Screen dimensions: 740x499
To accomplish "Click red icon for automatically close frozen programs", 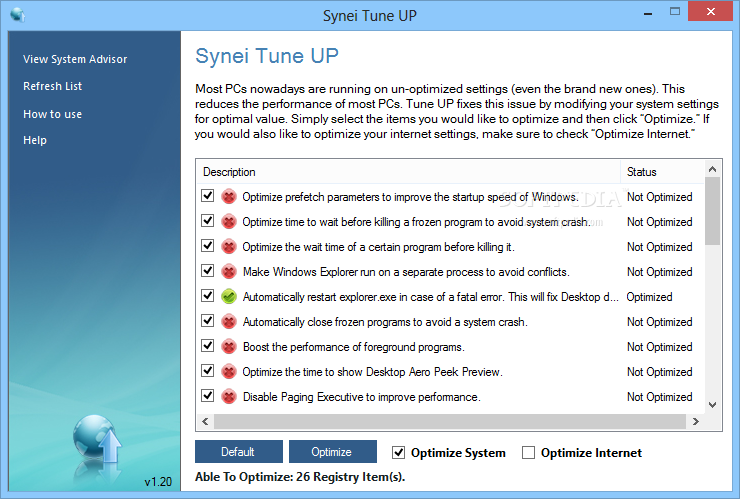I will pos(229,321).
